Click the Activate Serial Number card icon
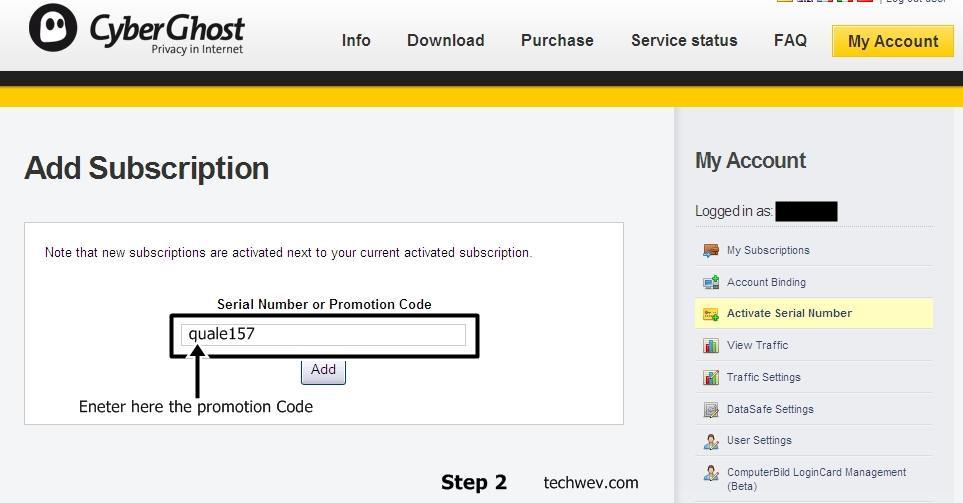 coord(711,314)
